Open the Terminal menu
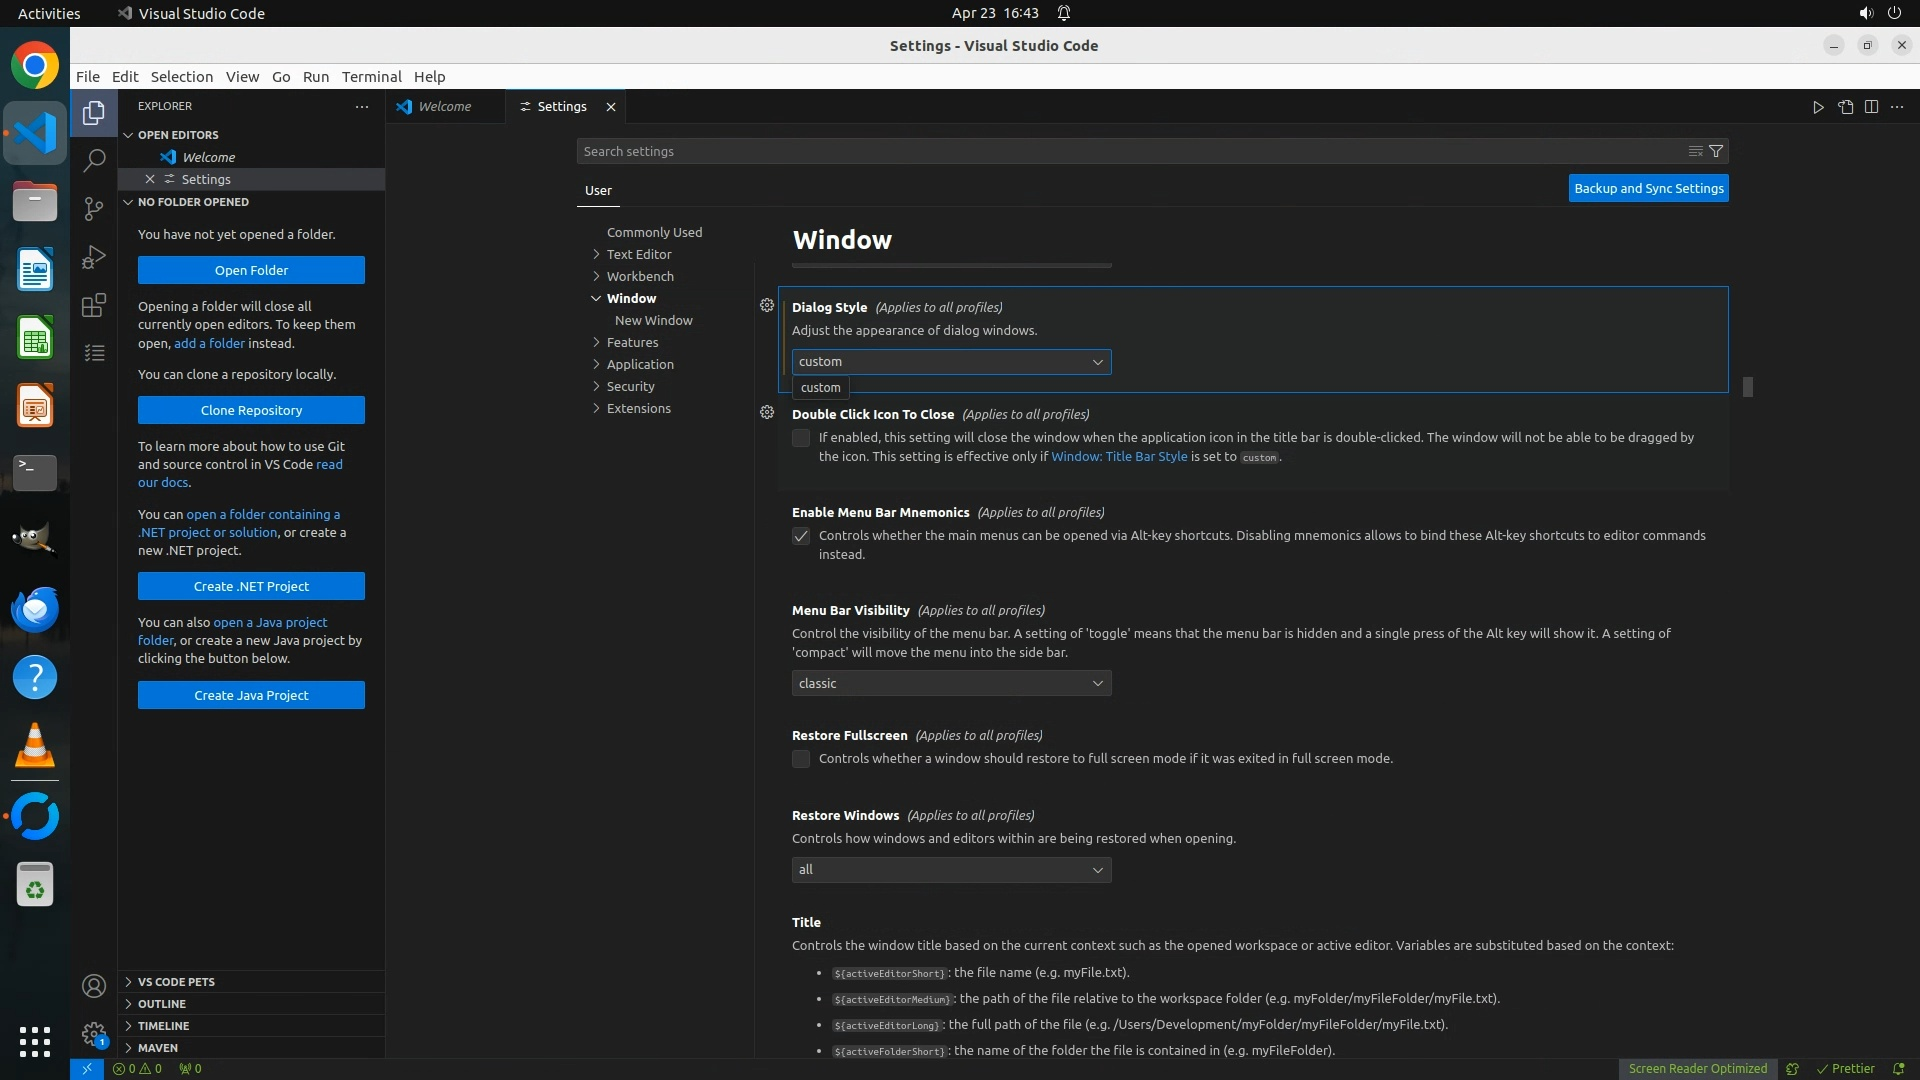This screenshot has height=1080, width=1920. point(371,77)
